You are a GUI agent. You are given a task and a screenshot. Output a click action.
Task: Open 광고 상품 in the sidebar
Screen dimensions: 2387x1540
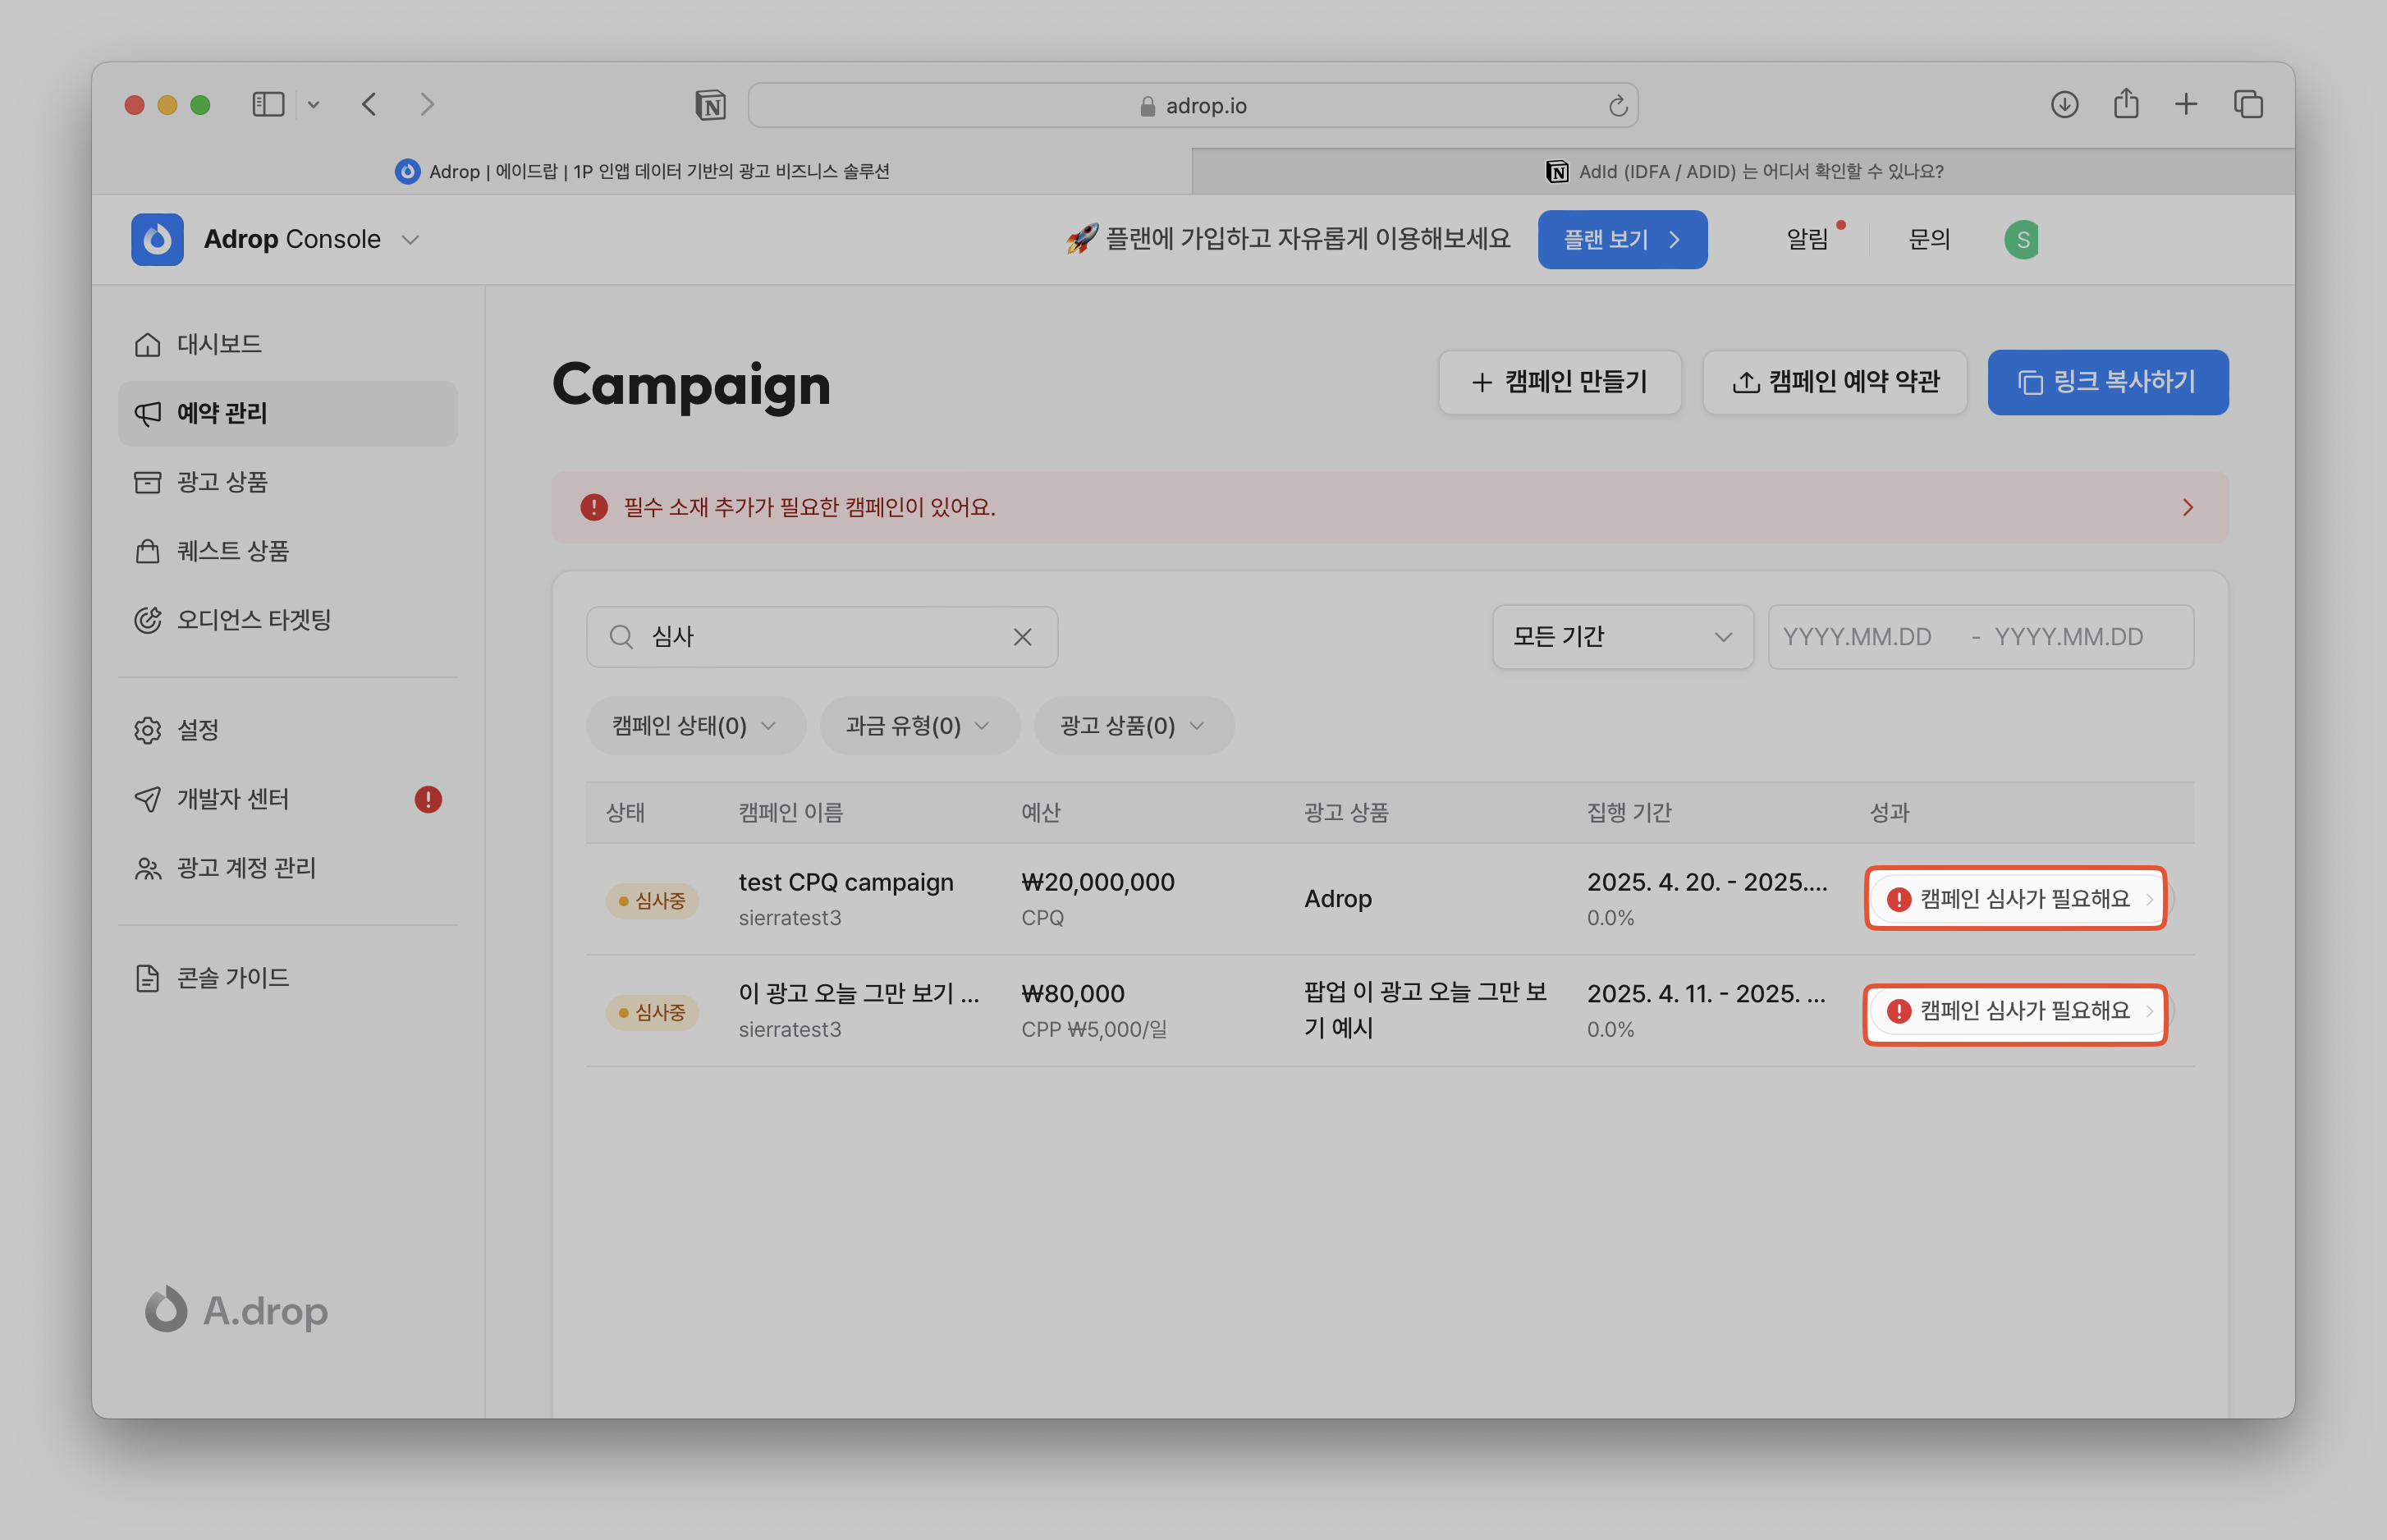[222, 482]
